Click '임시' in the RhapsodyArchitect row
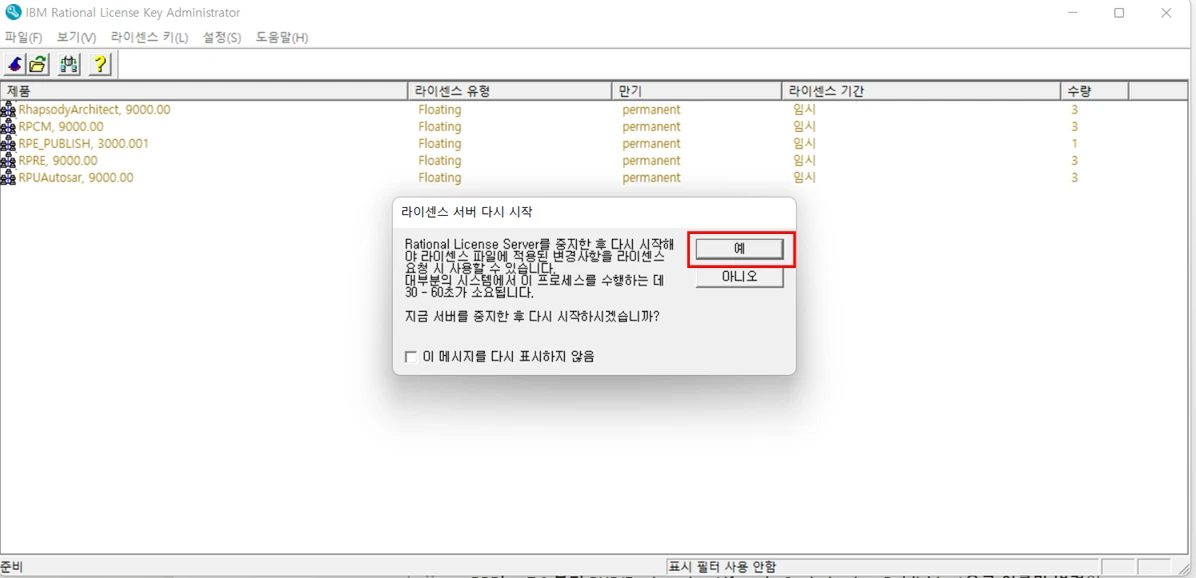The image size is (1196, 578). [804, 110]
